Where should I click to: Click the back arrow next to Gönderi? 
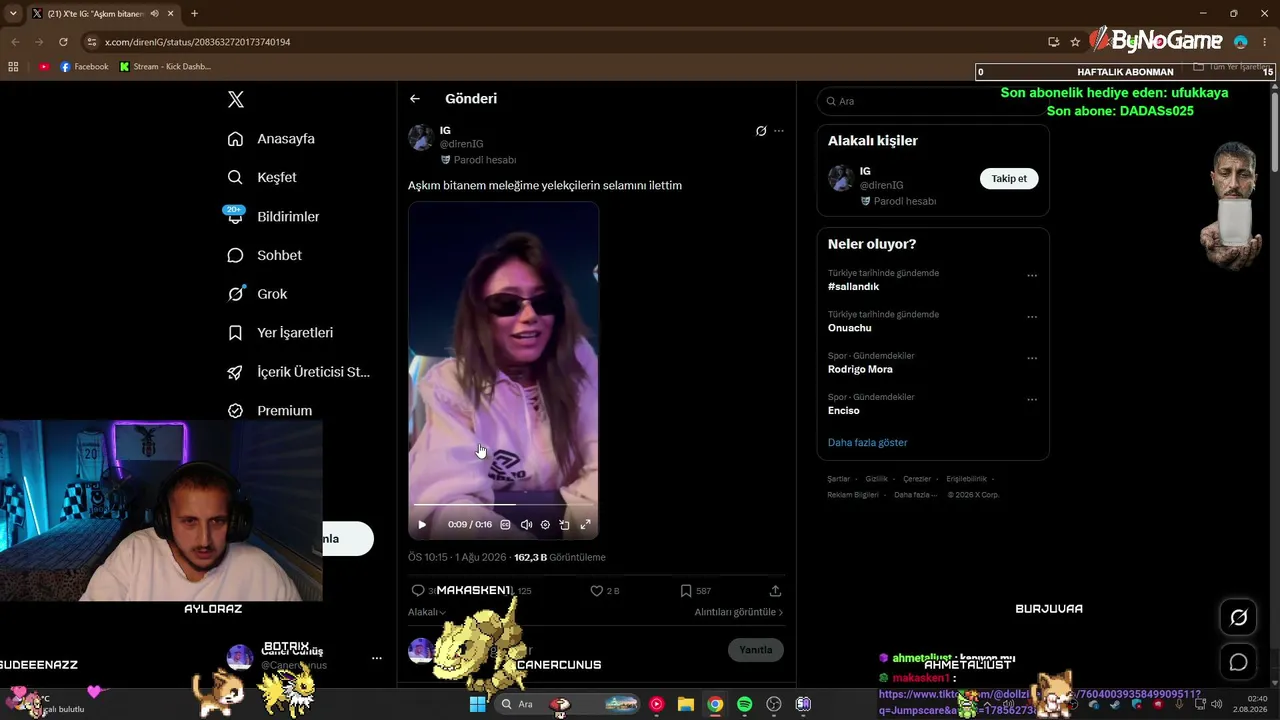click(x=415, y=99)
